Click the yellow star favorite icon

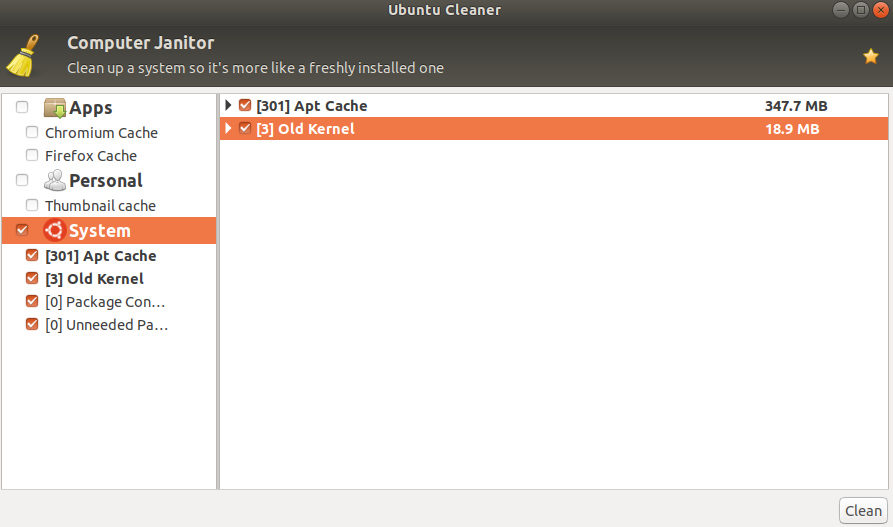point(870,56)
